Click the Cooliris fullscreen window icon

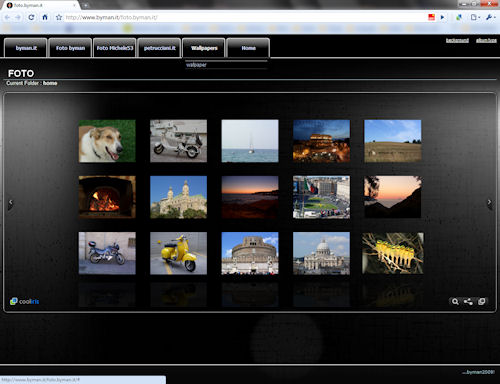pos(482,302)
